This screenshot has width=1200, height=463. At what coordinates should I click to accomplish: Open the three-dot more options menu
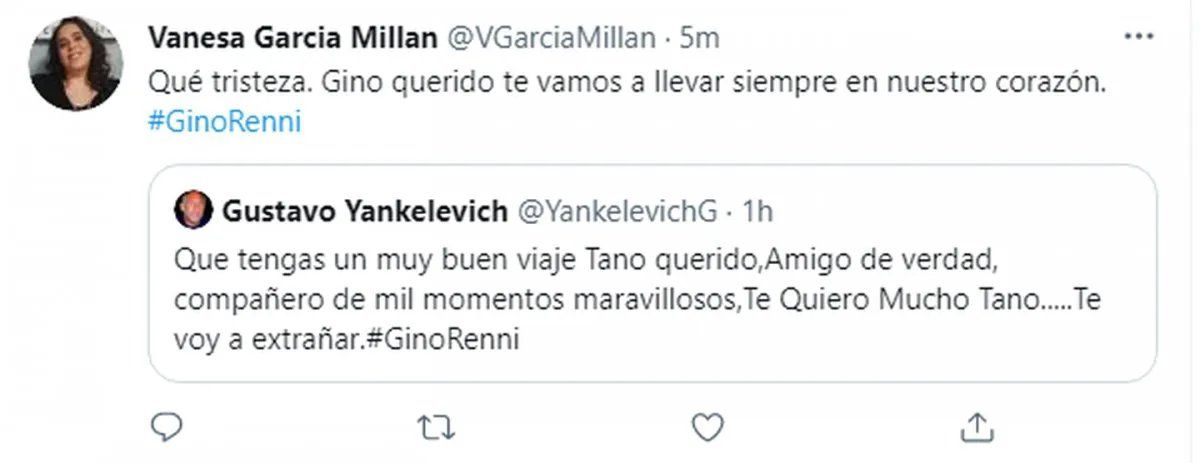(1140, 38)
